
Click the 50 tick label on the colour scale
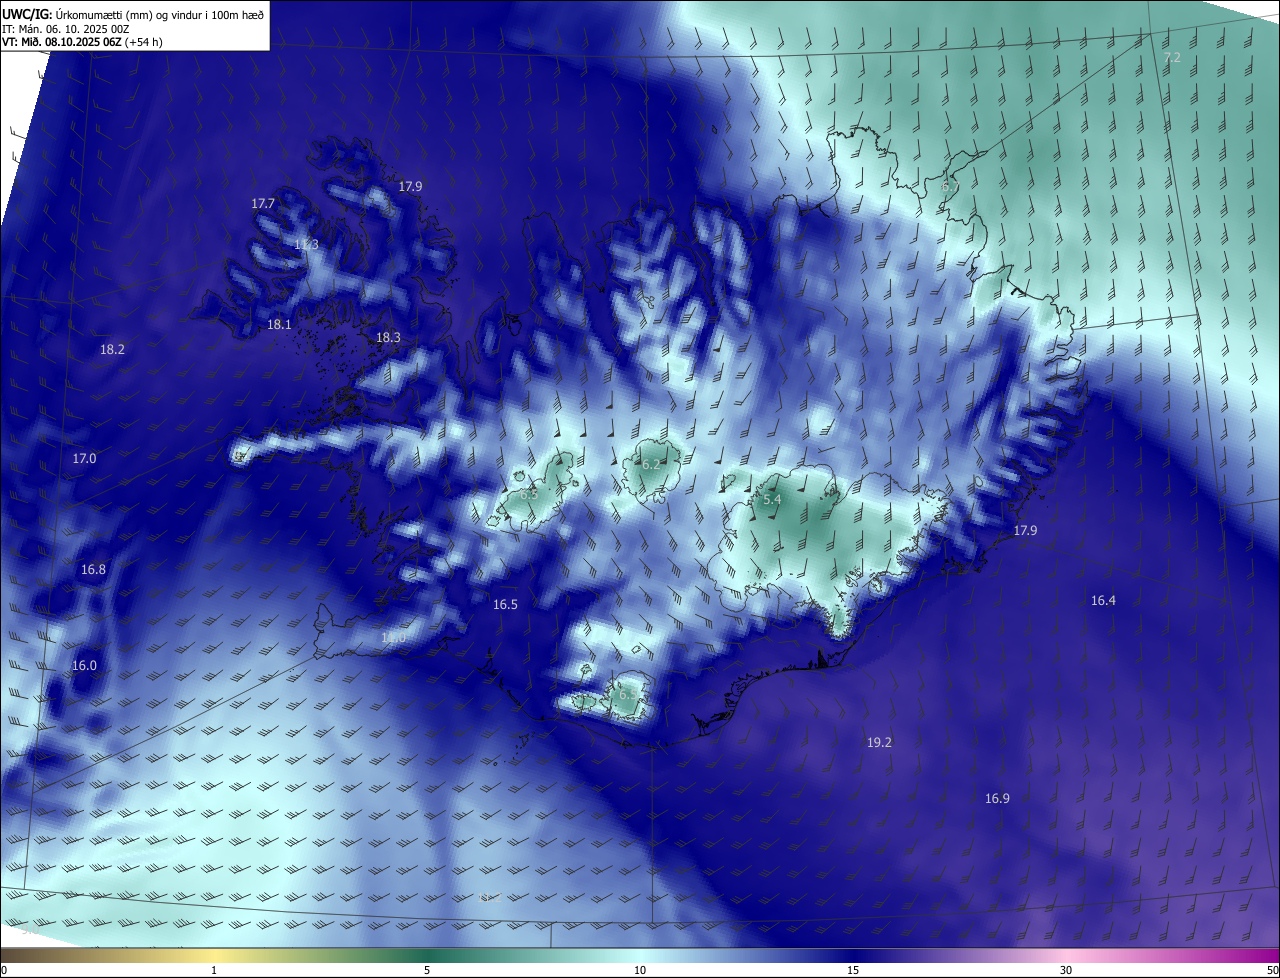tap(1272, 970)
